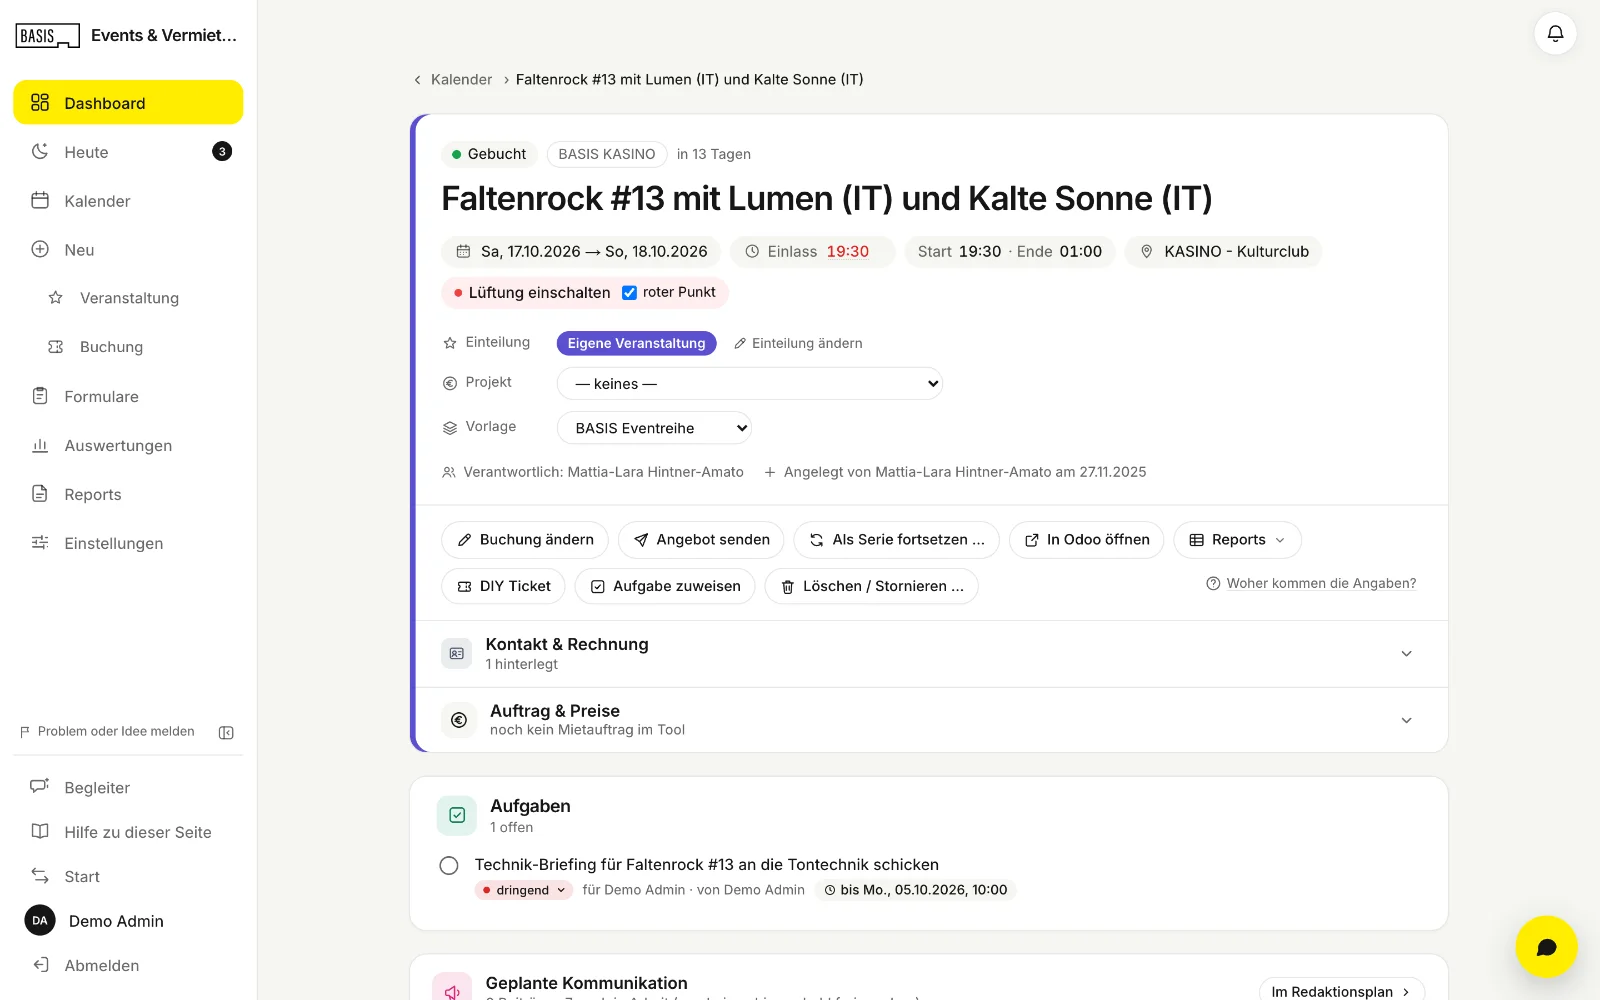
Task: Open the notifications bell
Action: click(x=1555, y=33)
